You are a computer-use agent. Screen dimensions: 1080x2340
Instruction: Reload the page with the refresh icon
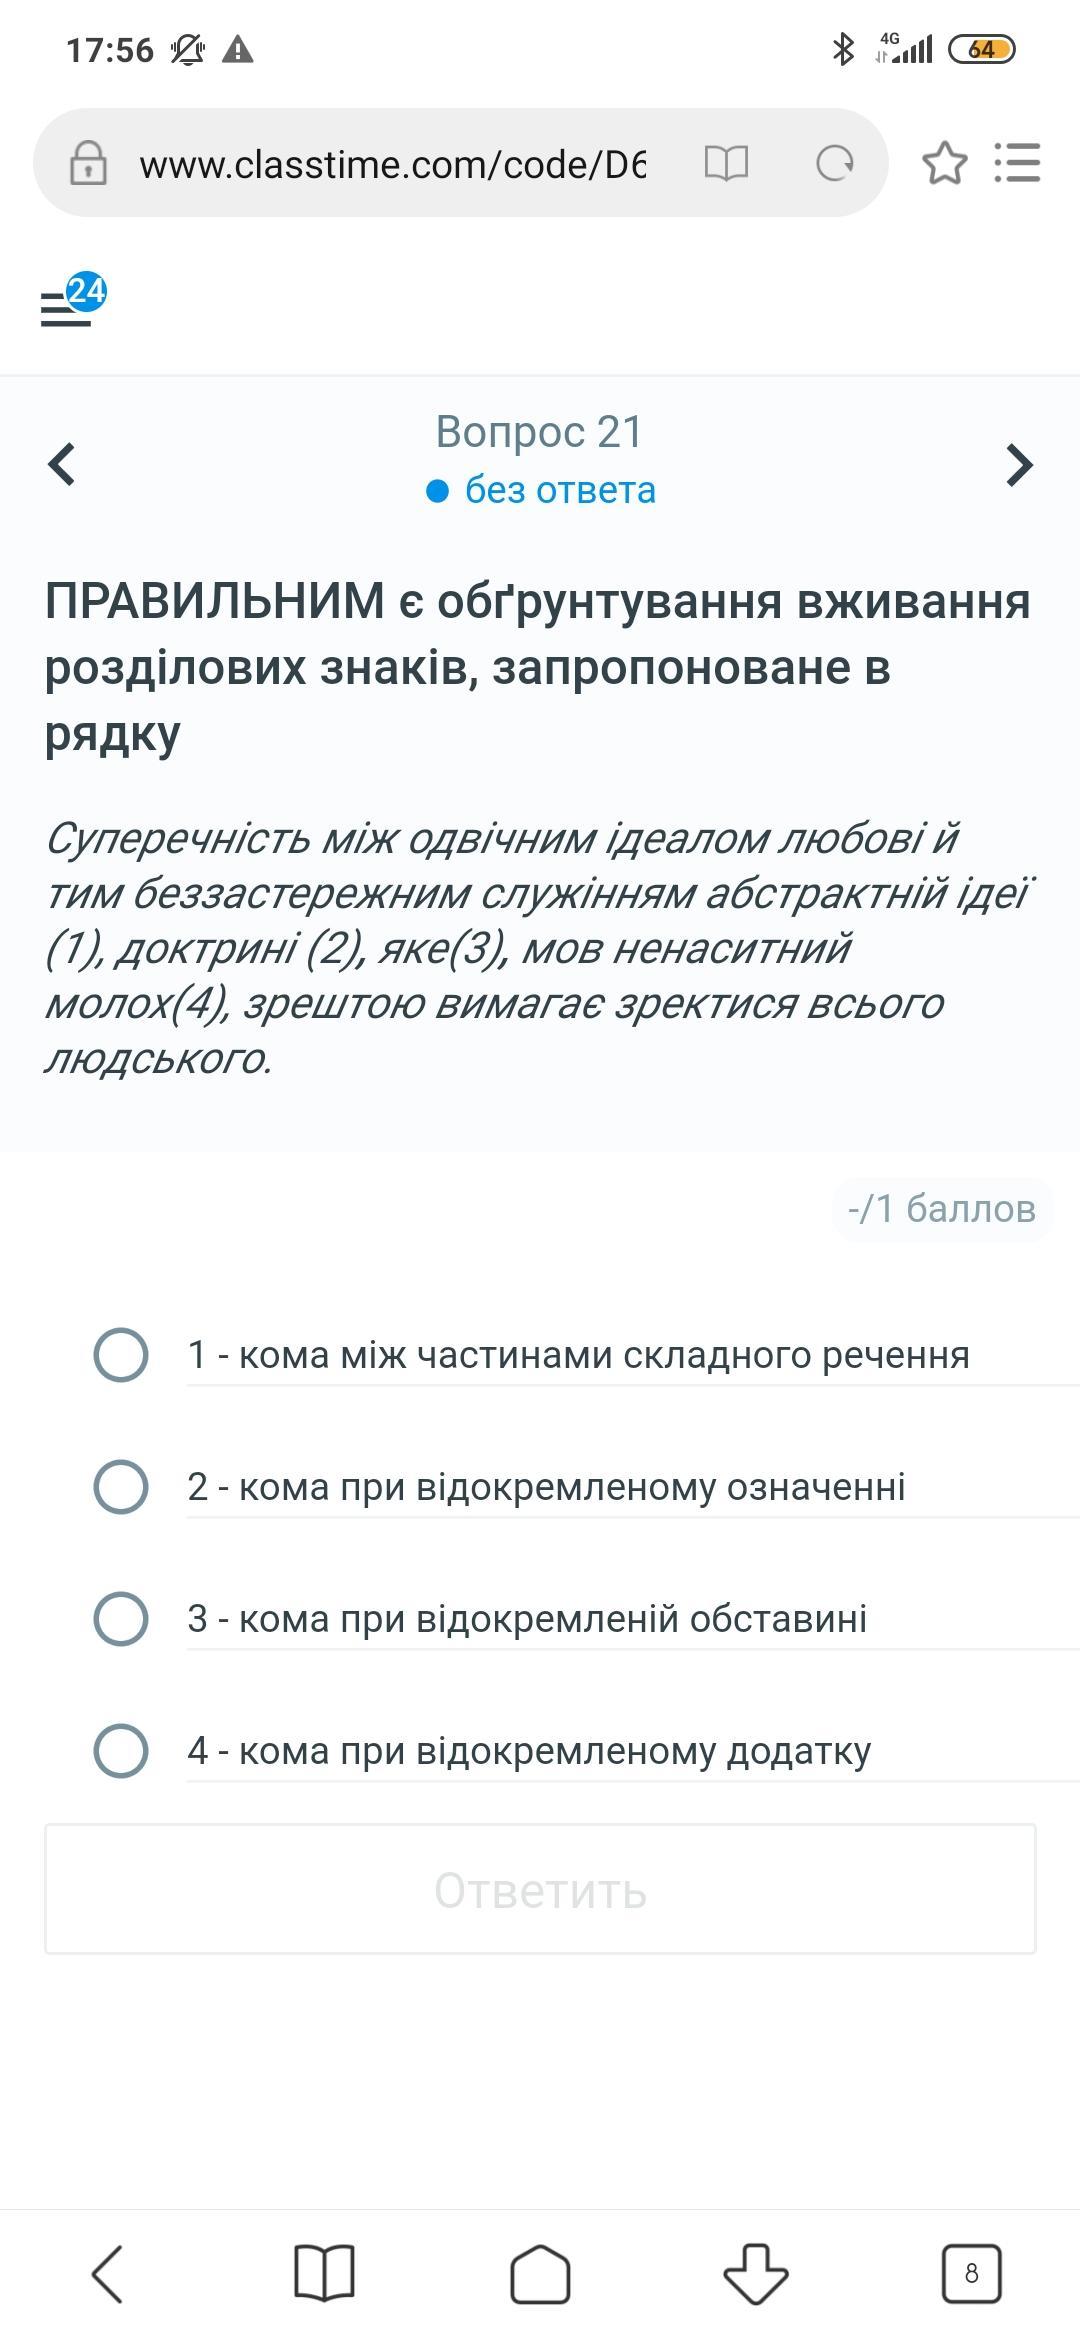pyautogui.click(x=835, y=163)
